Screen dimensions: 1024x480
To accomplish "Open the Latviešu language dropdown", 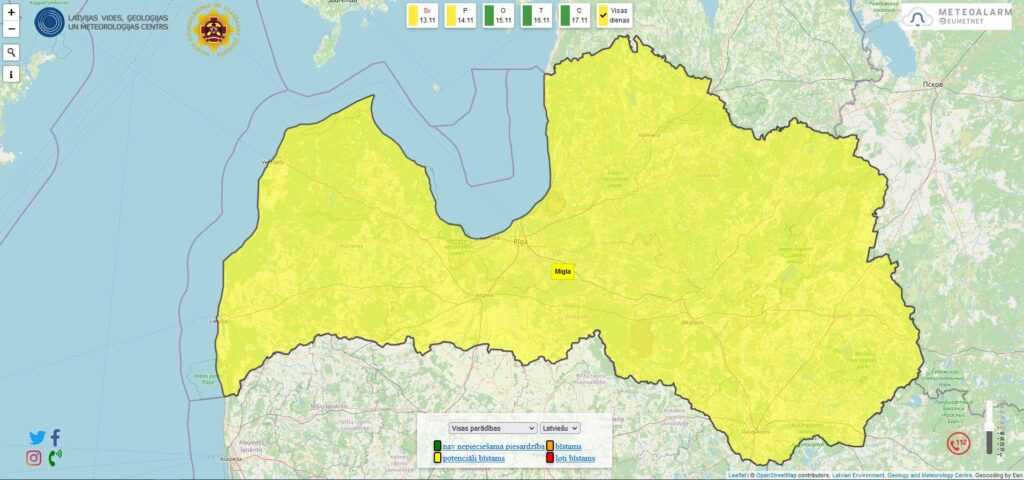I will (x=561, y=428).
